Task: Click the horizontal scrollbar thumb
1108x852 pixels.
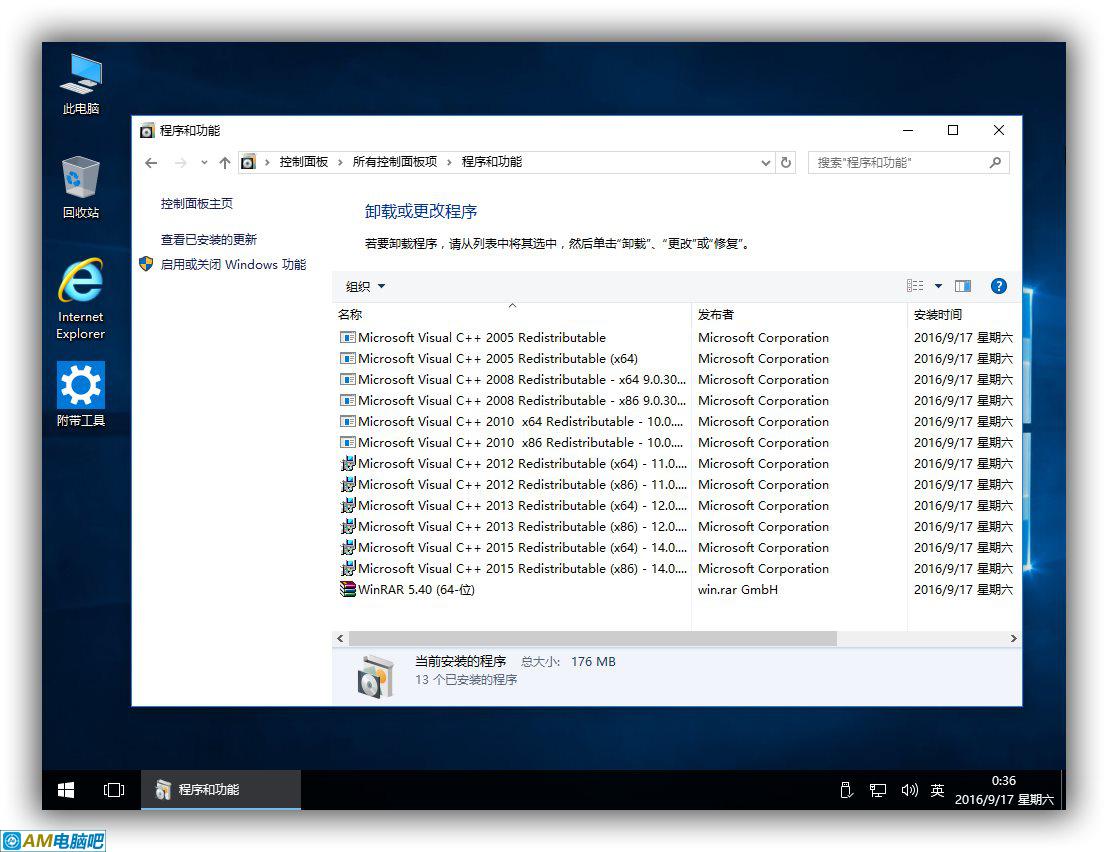Action: click(x=593, y=639)
